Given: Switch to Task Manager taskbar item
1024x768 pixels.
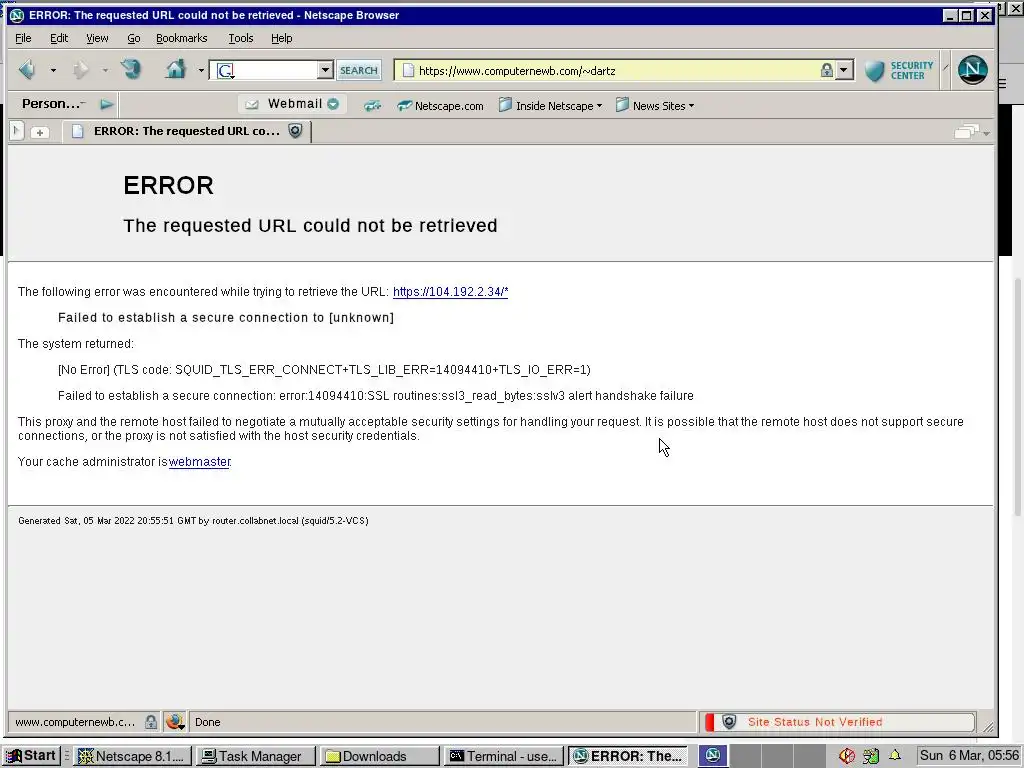Looking at the screenshot, I should [x=255, y=756].
